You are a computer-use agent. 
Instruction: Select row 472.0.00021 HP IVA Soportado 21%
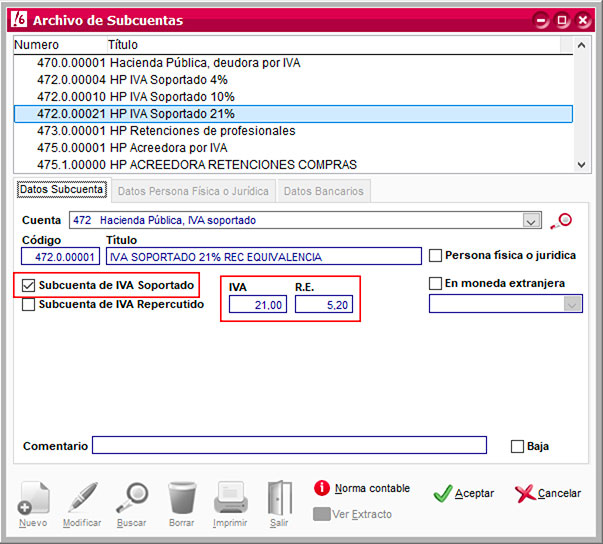[293, 114]
